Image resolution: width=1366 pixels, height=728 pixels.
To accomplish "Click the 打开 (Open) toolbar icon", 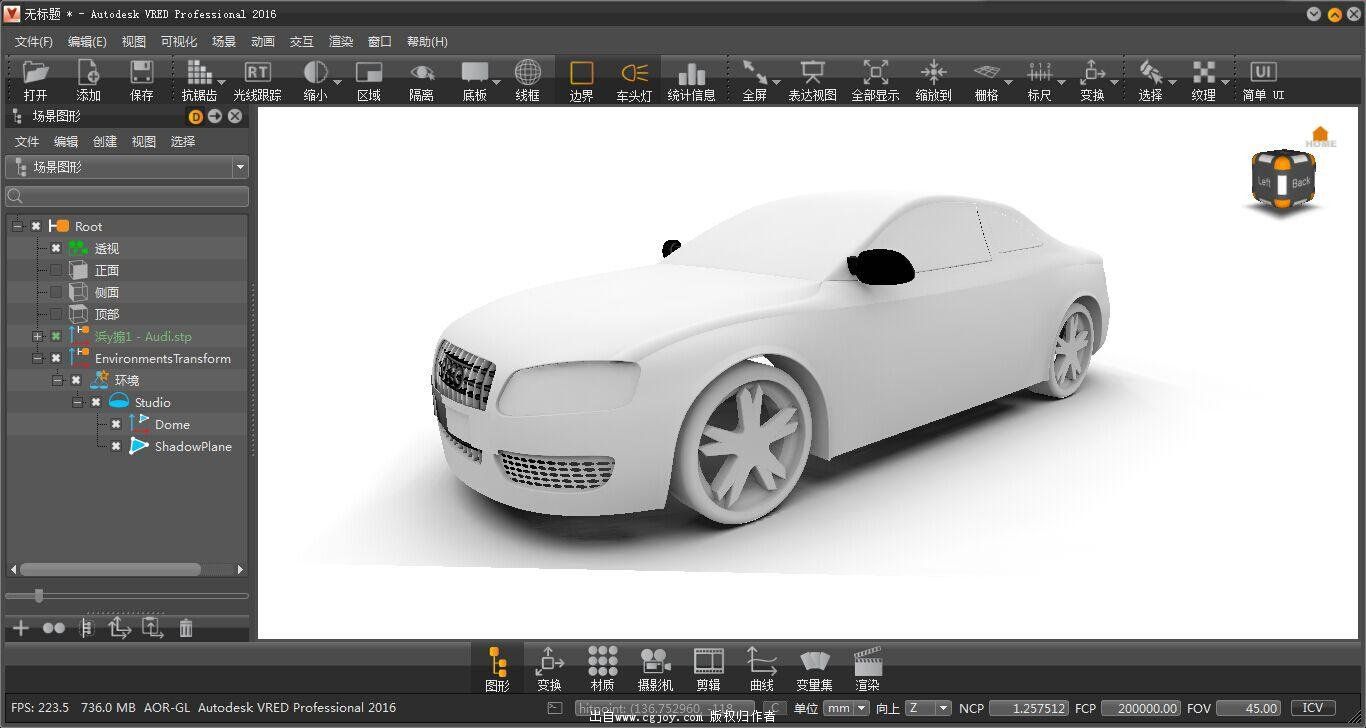I will click(x=35, y=72).
